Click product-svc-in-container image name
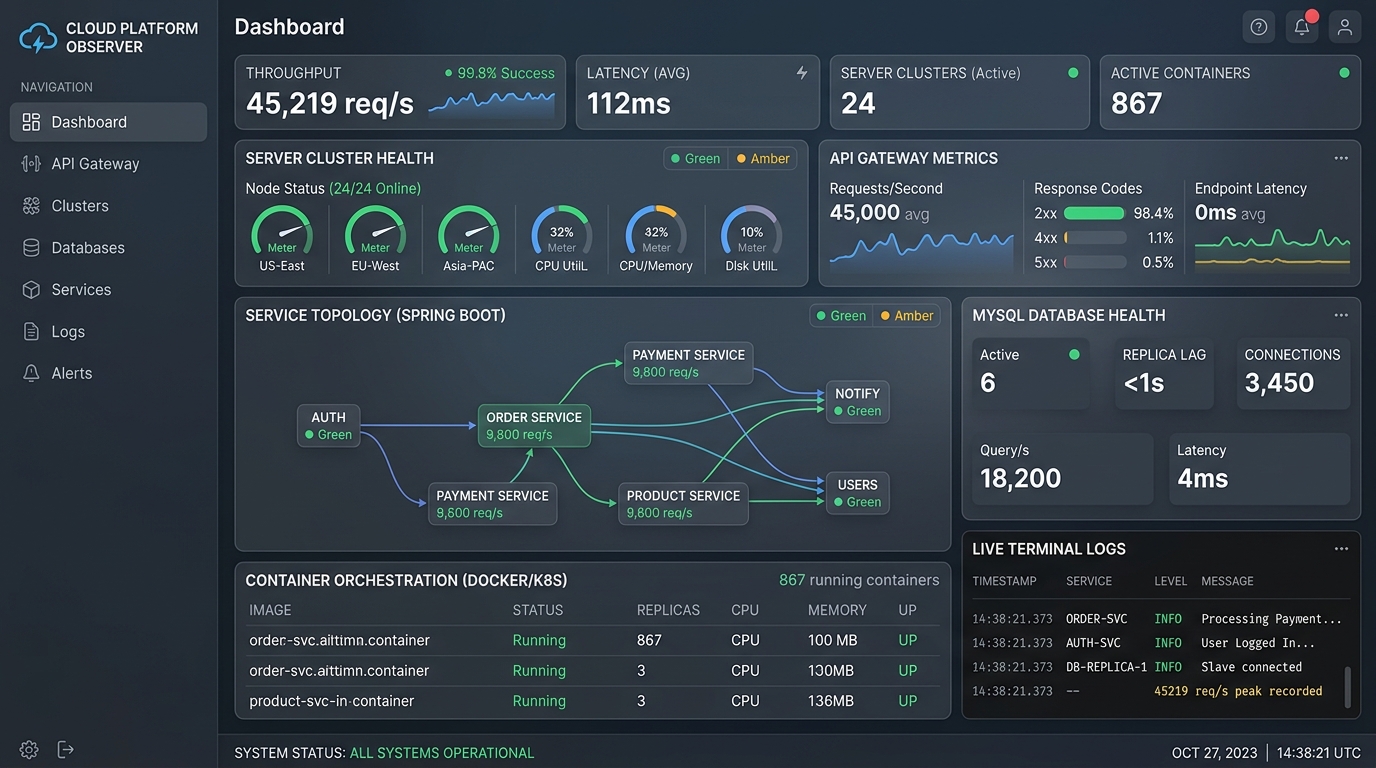1376x768 pixels. tap(331, 701)
